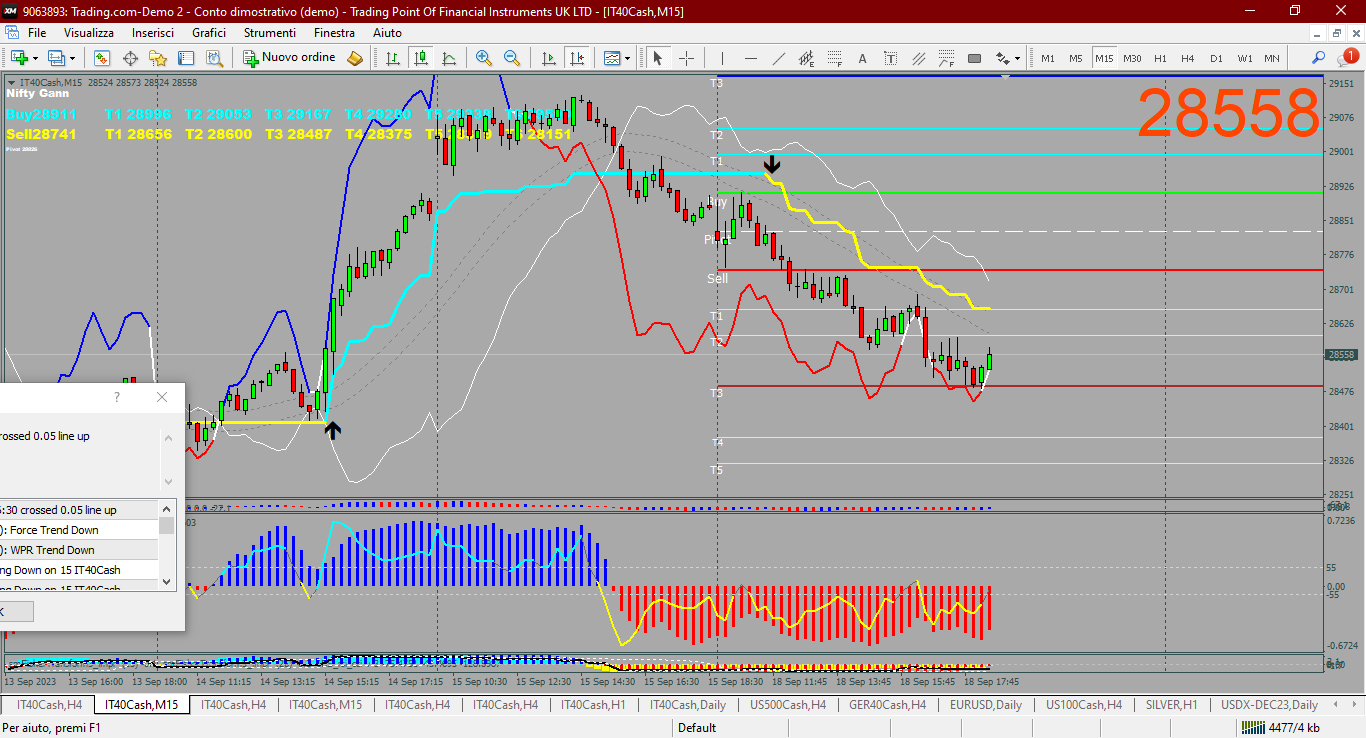The width and height of the screenshot is (1366, 738).
Task: Open the search magnifier icon
Action: [1319, 58]
